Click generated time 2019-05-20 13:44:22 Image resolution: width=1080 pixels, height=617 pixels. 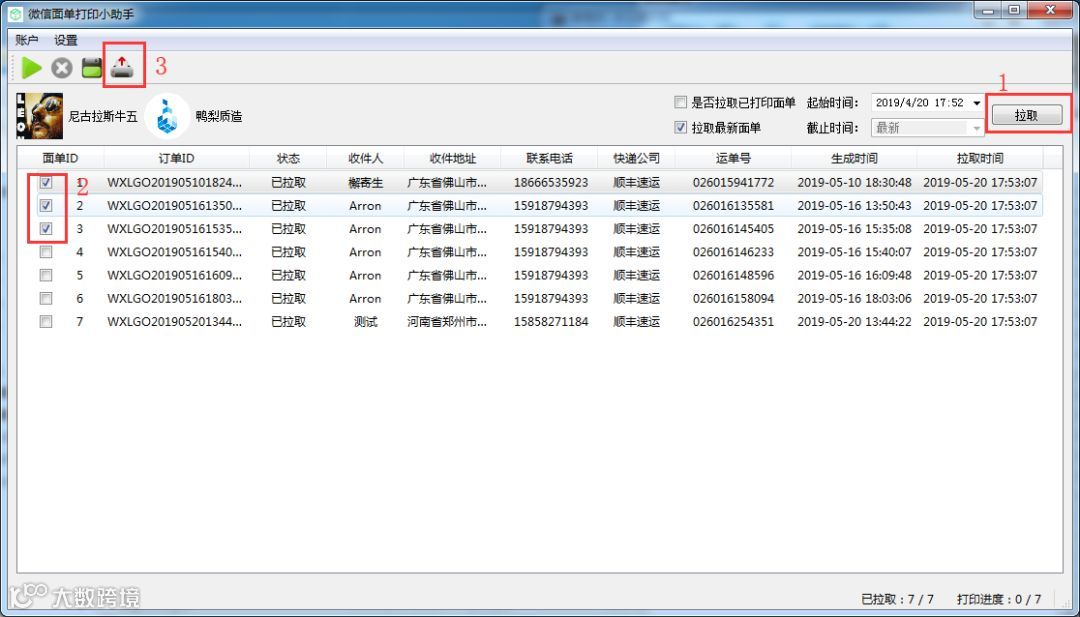(x=854, y=322)
